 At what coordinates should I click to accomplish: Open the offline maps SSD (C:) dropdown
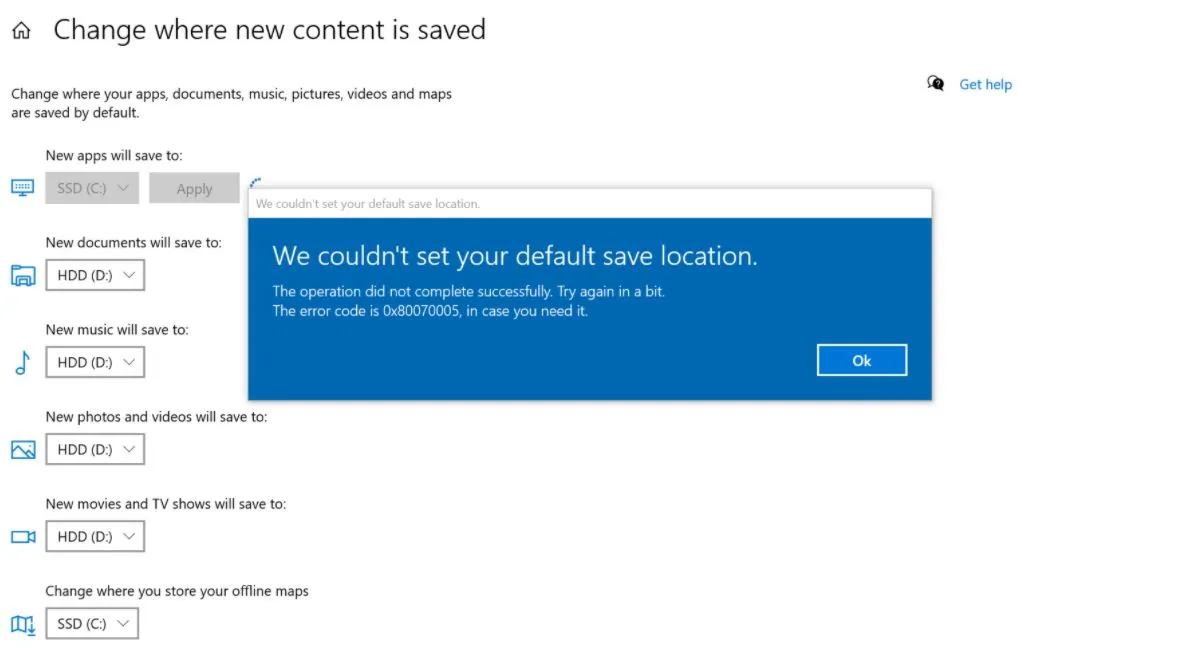click(x=92, y=624)
